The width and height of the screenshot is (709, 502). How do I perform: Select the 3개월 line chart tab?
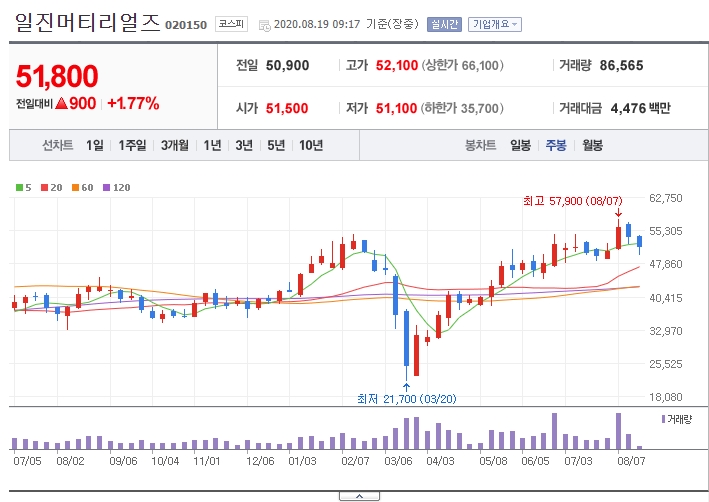coord(175,145)
